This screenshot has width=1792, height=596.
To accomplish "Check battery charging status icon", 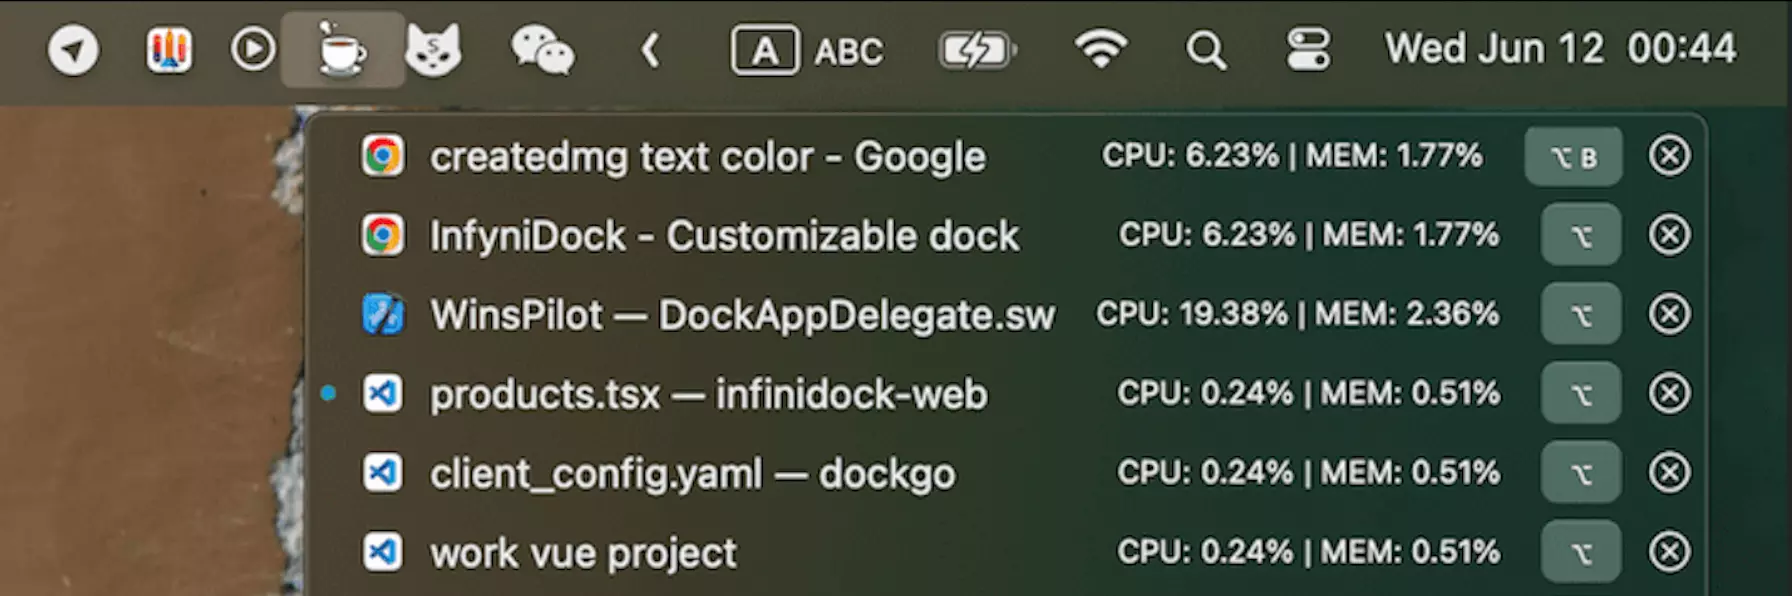I will (x=977, y=50).
